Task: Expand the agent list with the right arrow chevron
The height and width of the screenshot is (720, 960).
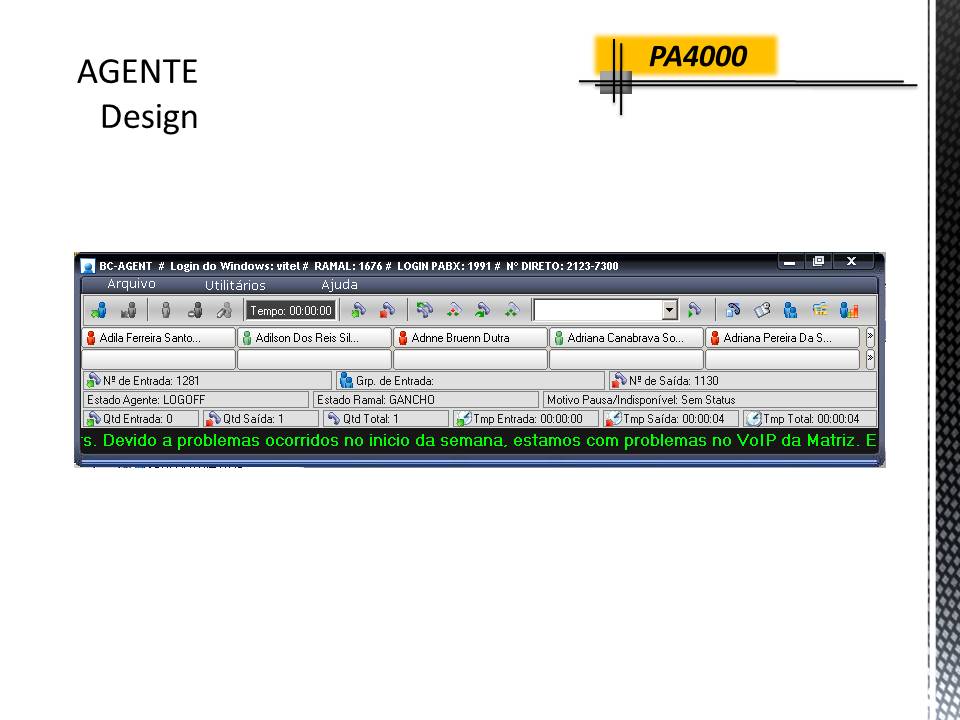Action: 869,337
